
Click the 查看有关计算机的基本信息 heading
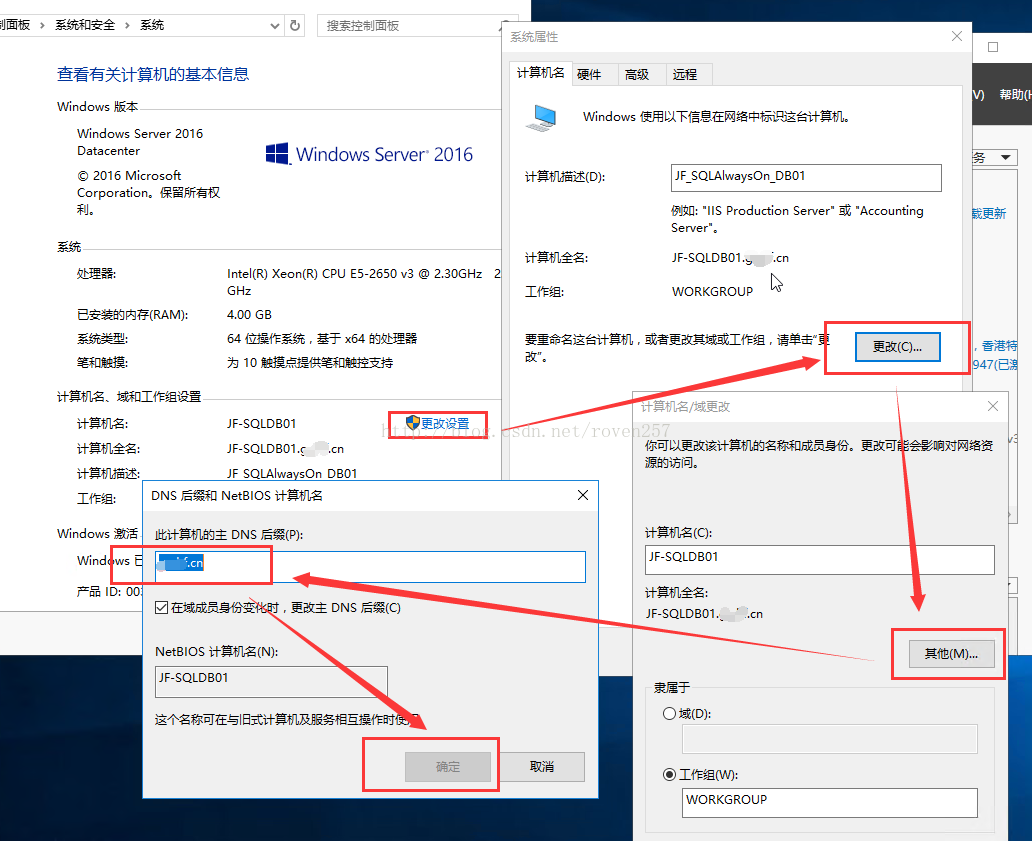(153, 74)
